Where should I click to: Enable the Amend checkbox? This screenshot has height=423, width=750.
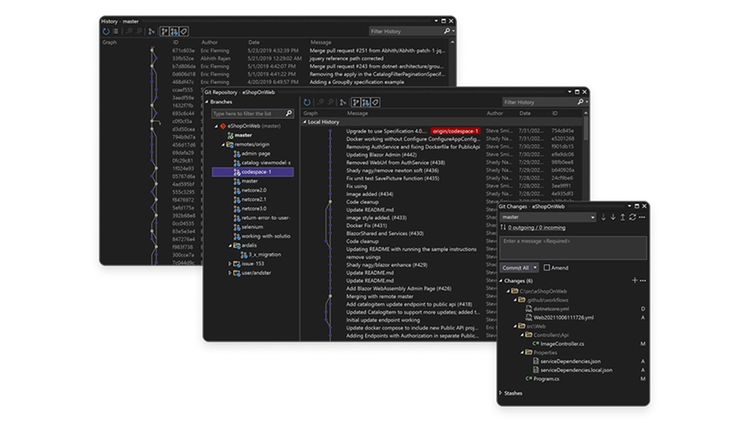coord(547,268)
